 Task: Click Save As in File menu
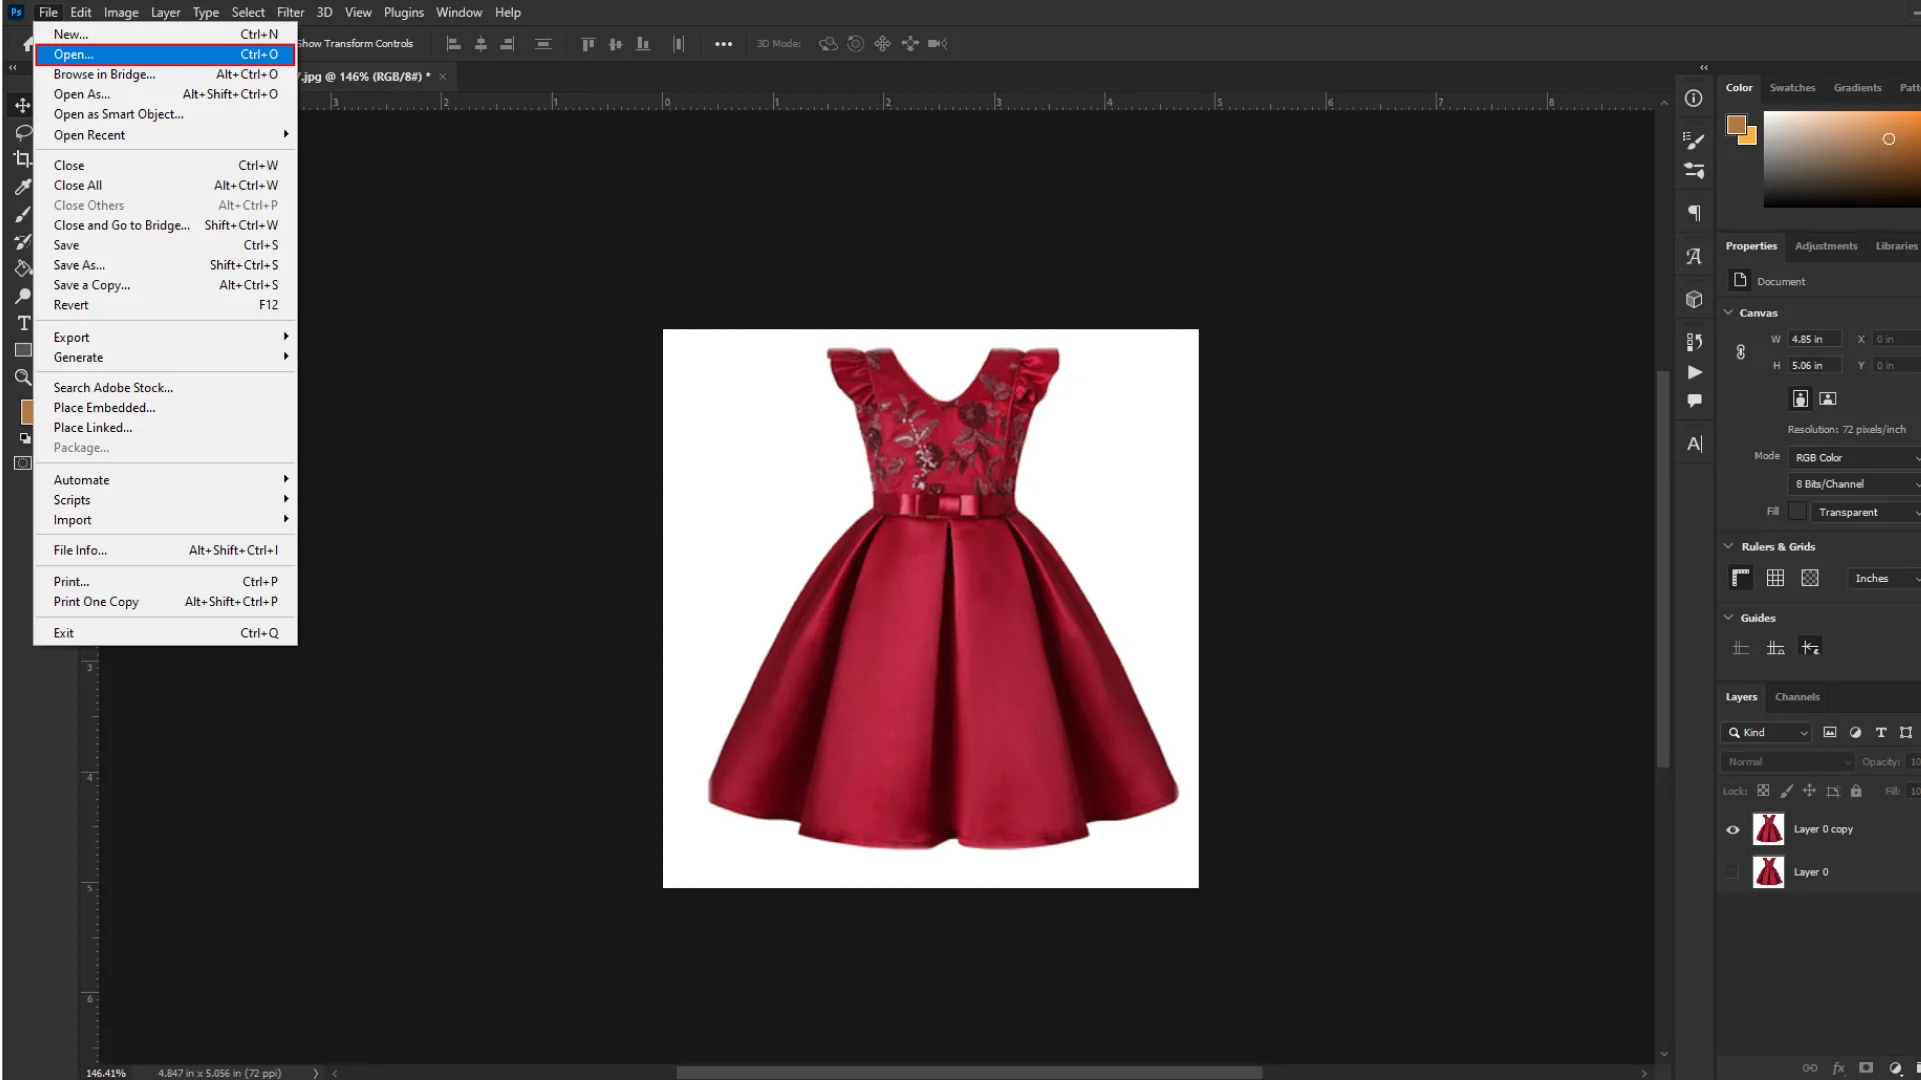click(x=79, y=265)
